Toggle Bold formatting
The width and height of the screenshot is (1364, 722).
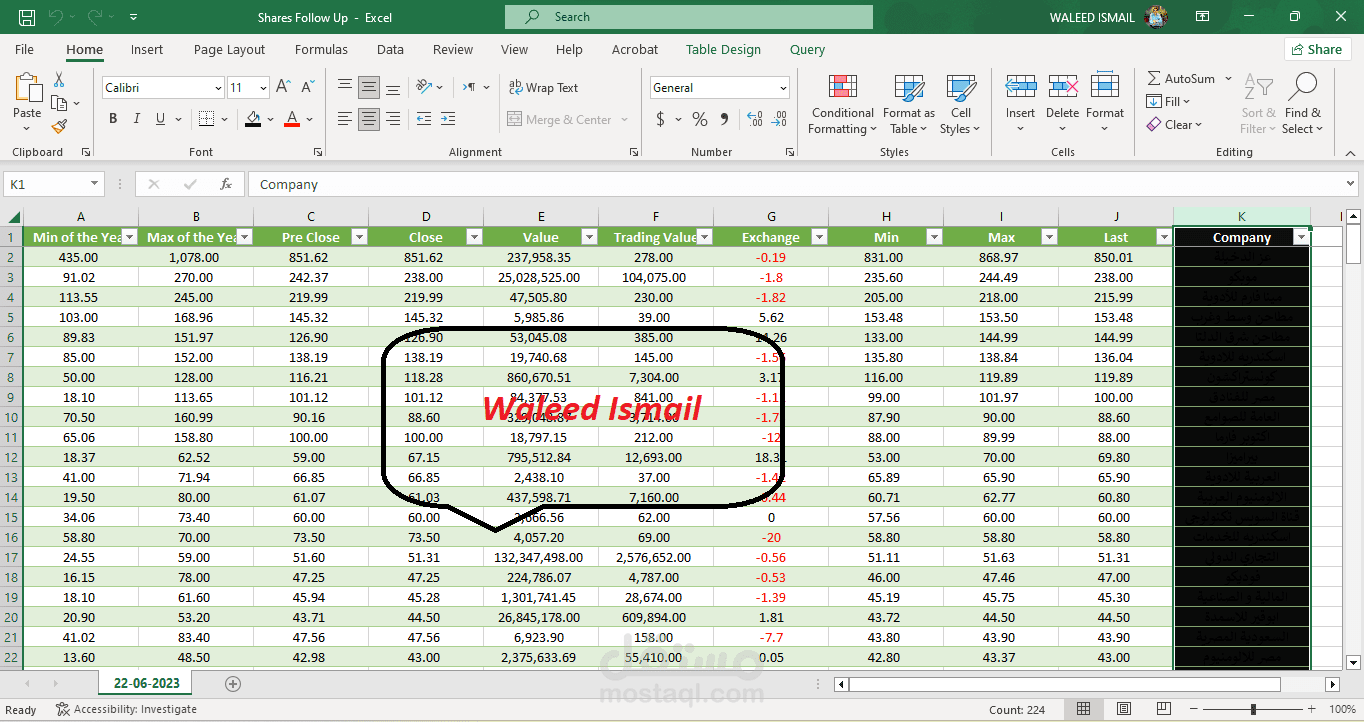coord(113,119)
